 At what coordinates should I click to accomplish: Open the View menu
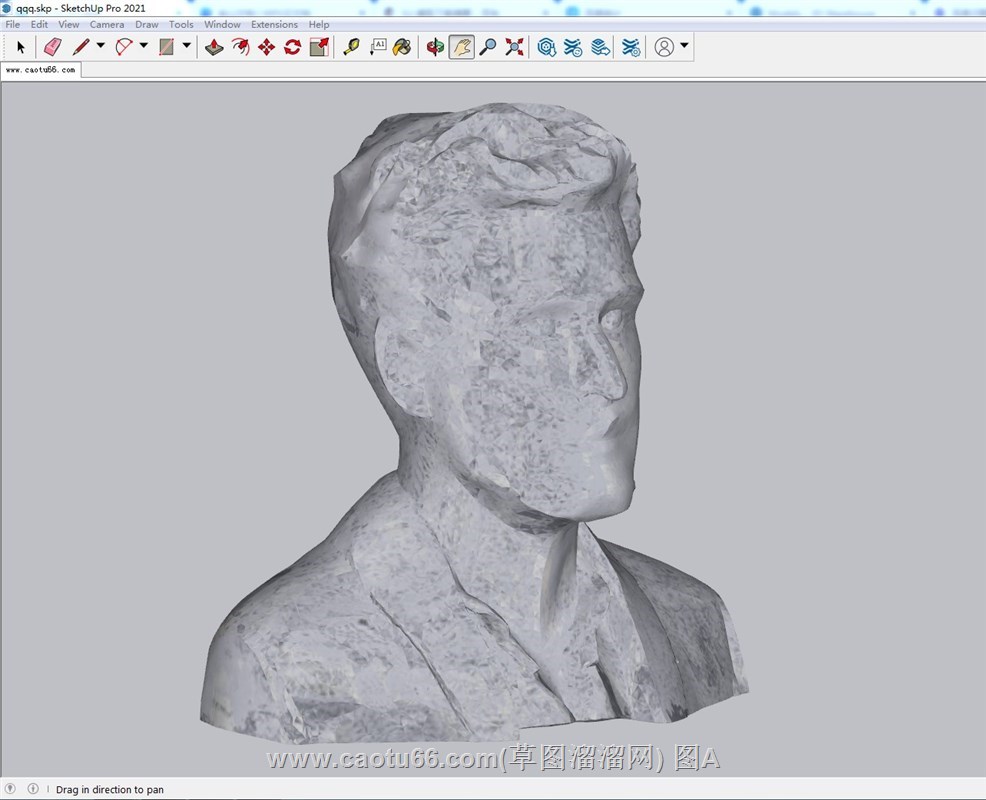pos(69,25)
